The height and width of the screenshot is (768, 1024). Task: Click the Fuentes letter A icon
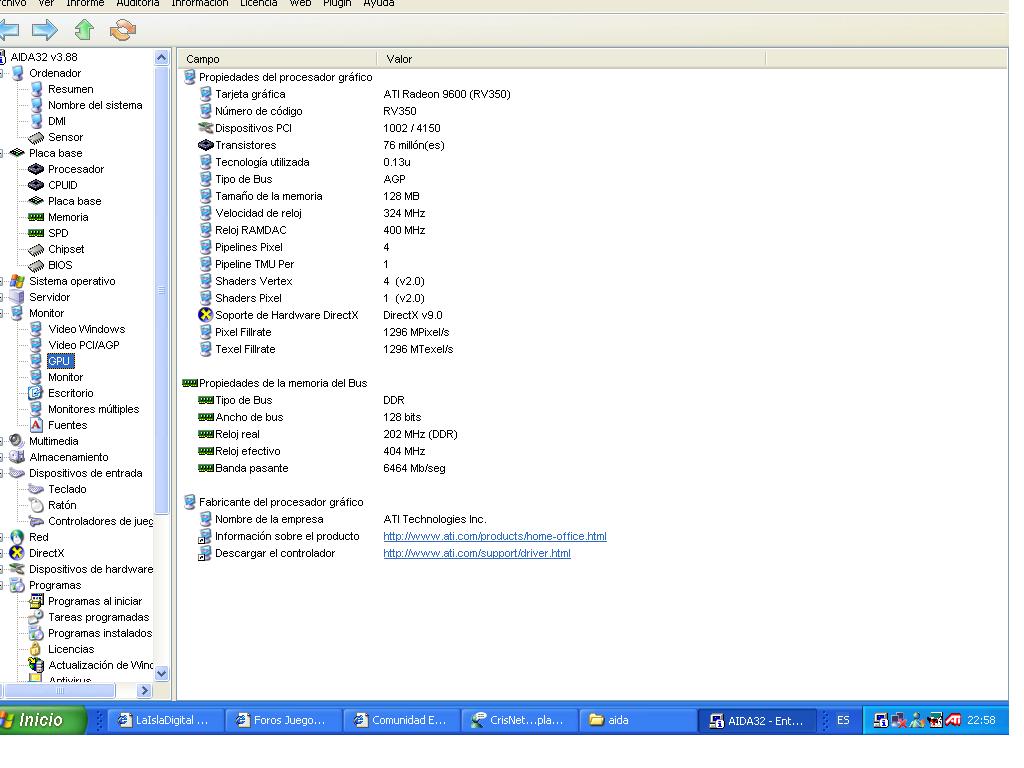click(x=36, y=425)
